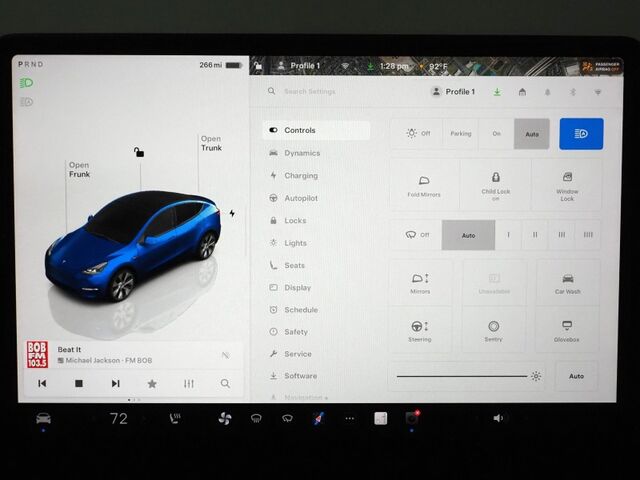Image resolution: width=640 pixels, height=480 pixels.
Task: Set wipers to speed II
Action: click(x=535, y=235)
